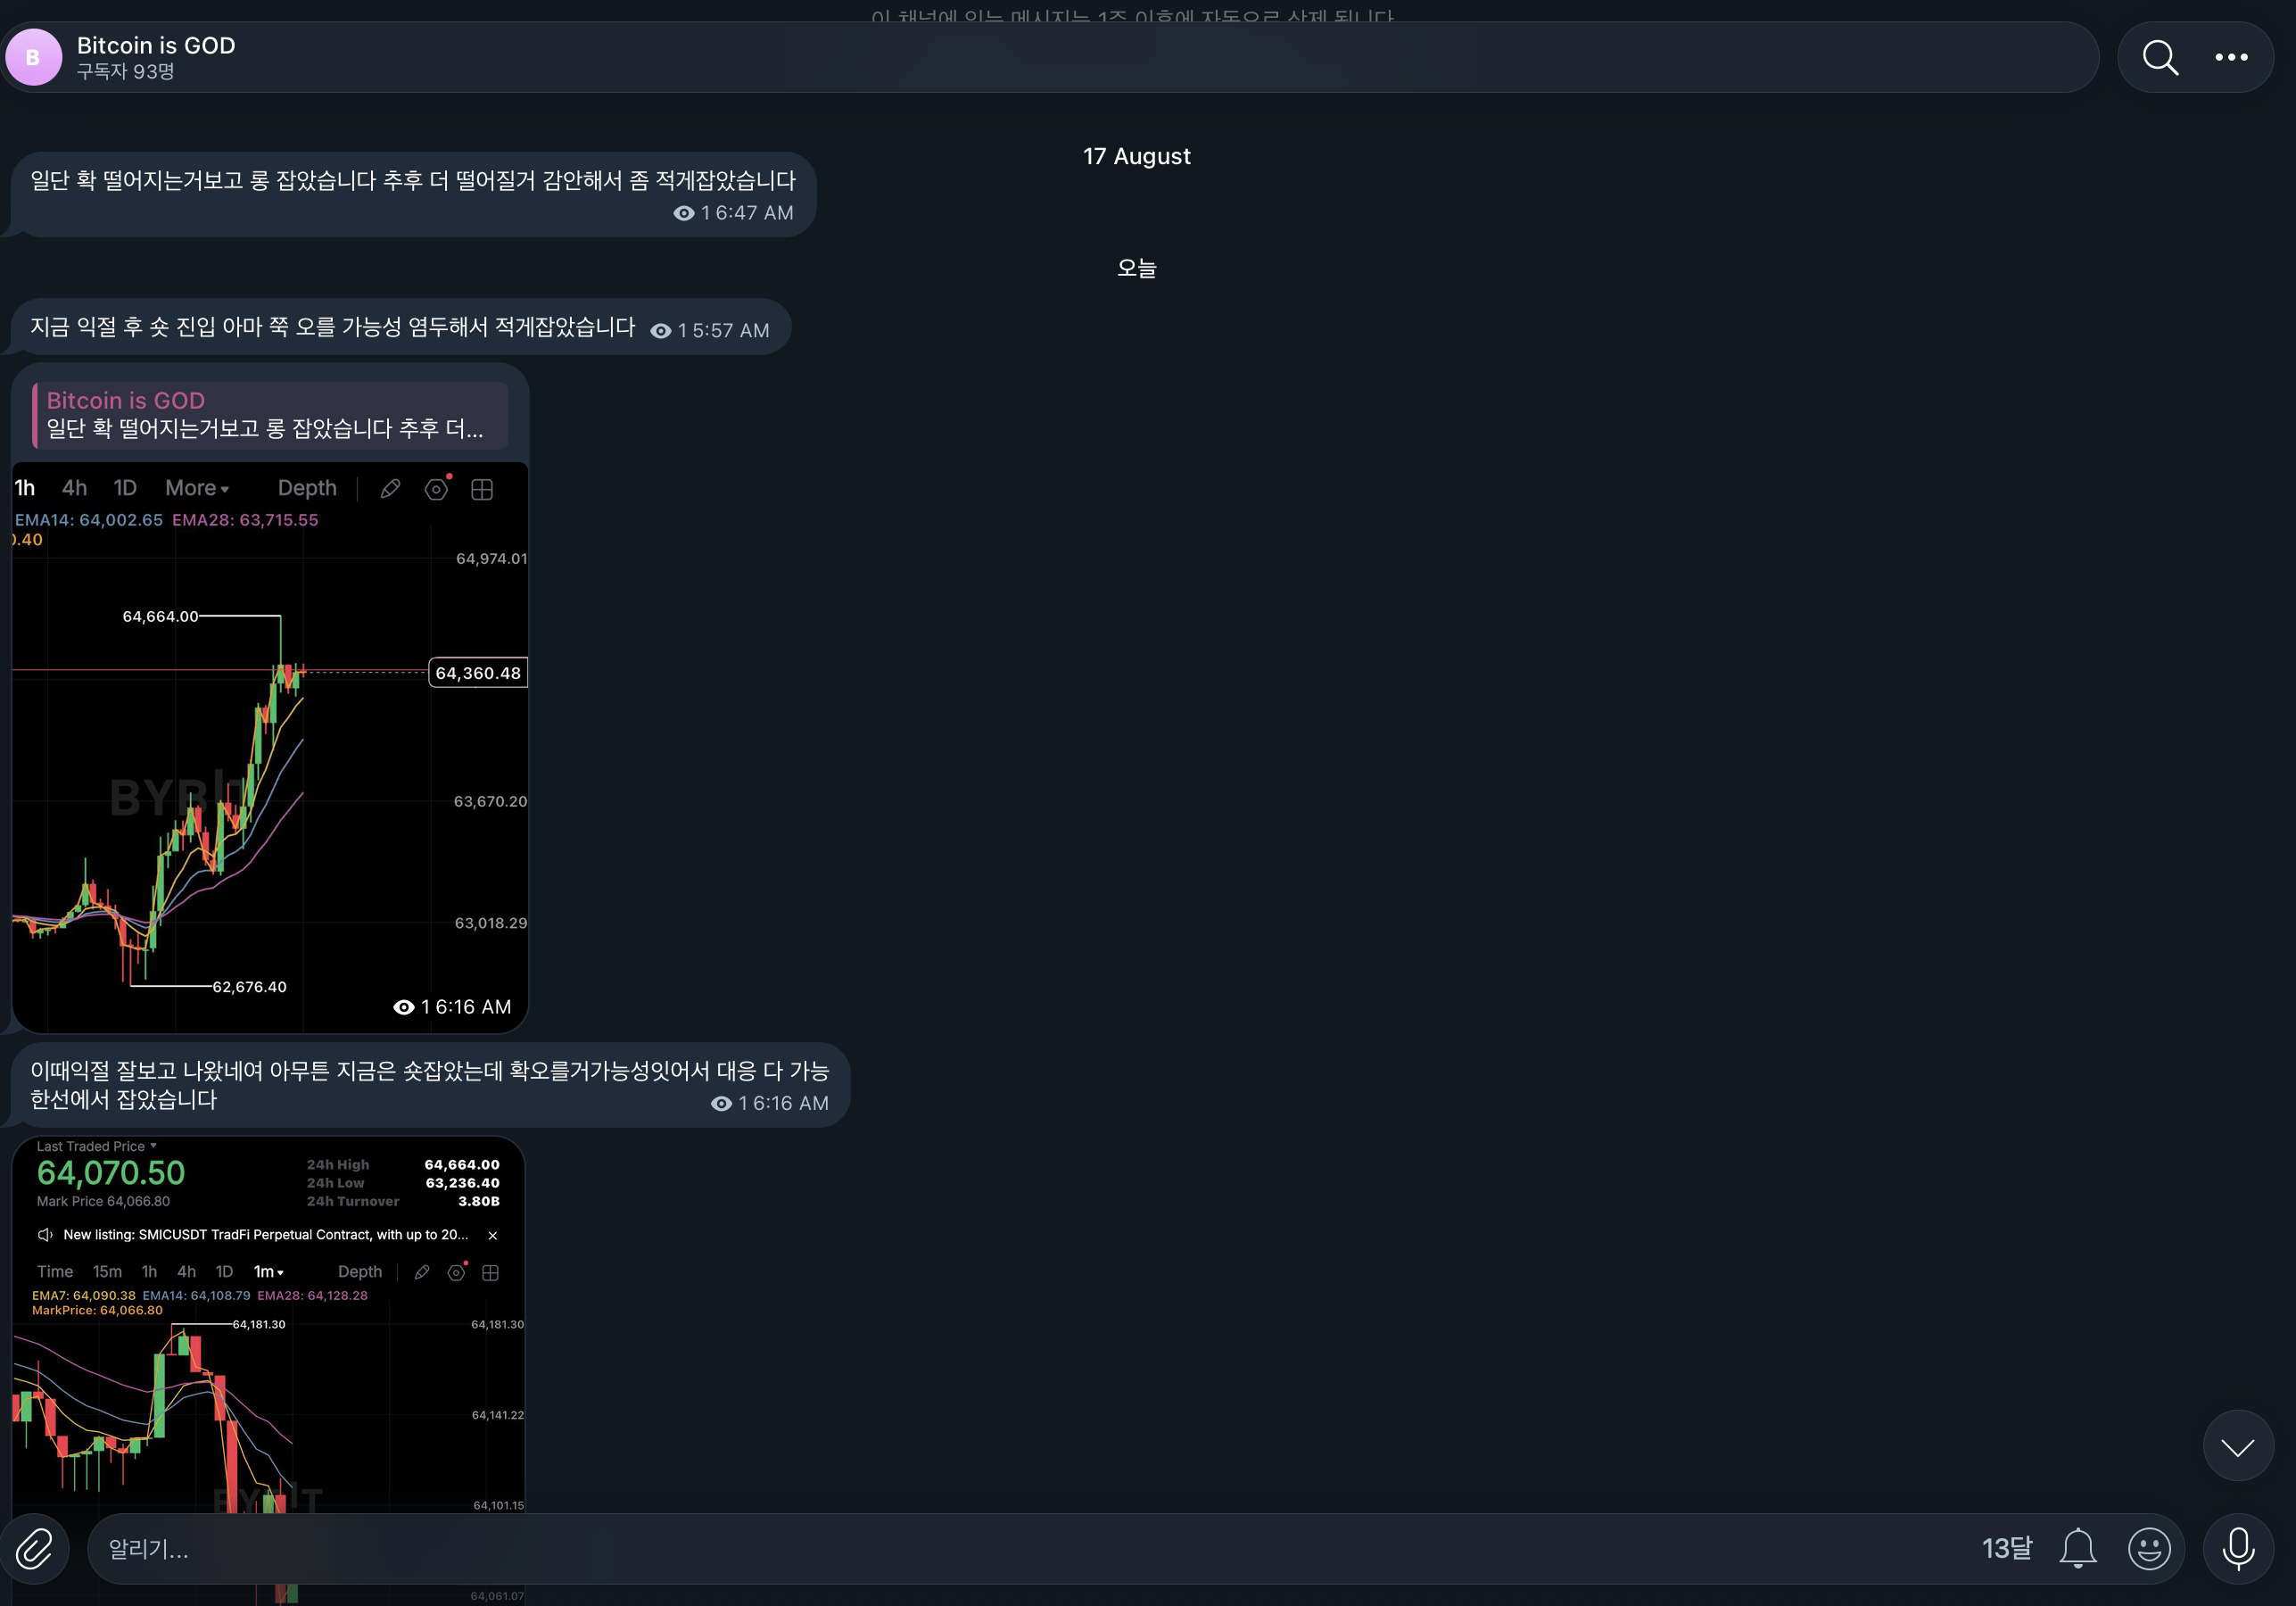Open channel search with magnifier icon
The height and width of the screenshot is (1606, 2296).
point(2160,57)
